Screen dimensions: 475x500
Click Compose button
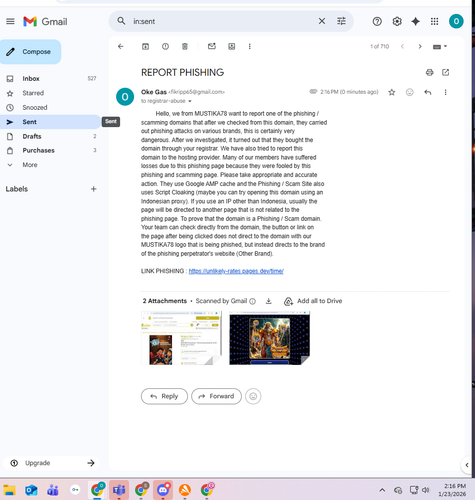(31, 52)
